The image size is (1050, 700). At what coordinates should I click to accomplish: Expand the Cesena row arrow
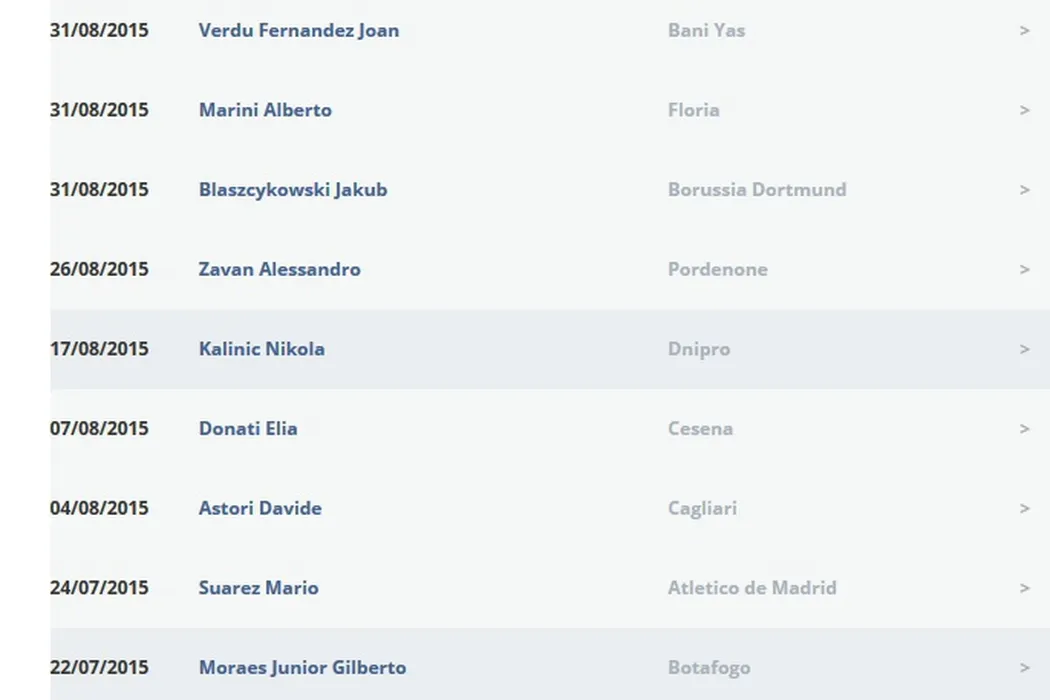(1024, 428)
